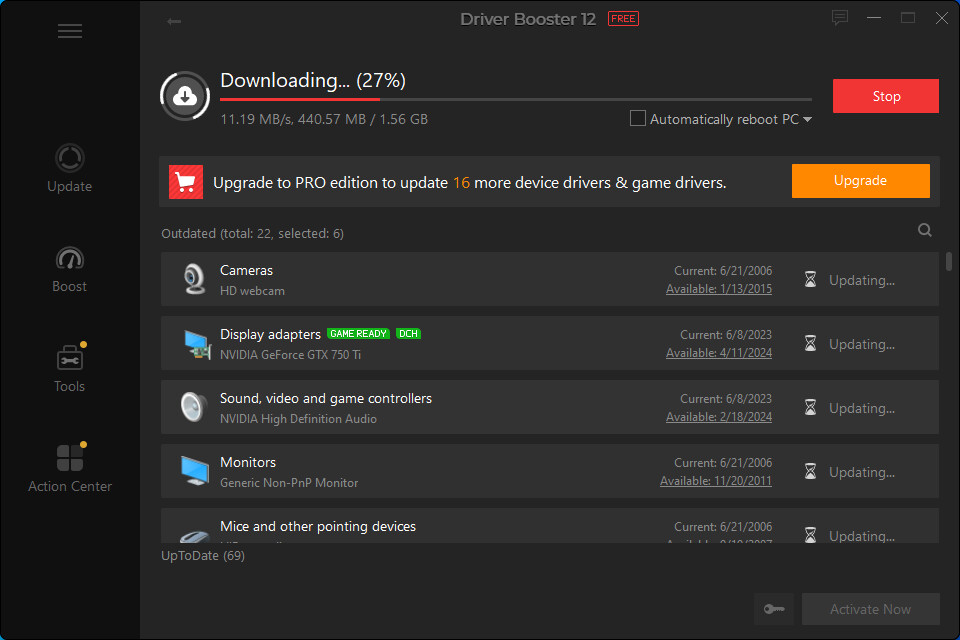This screenshot has height=640, width=960.
Task: Select the Outdated (total: 22) header
Action: [252, 233]
